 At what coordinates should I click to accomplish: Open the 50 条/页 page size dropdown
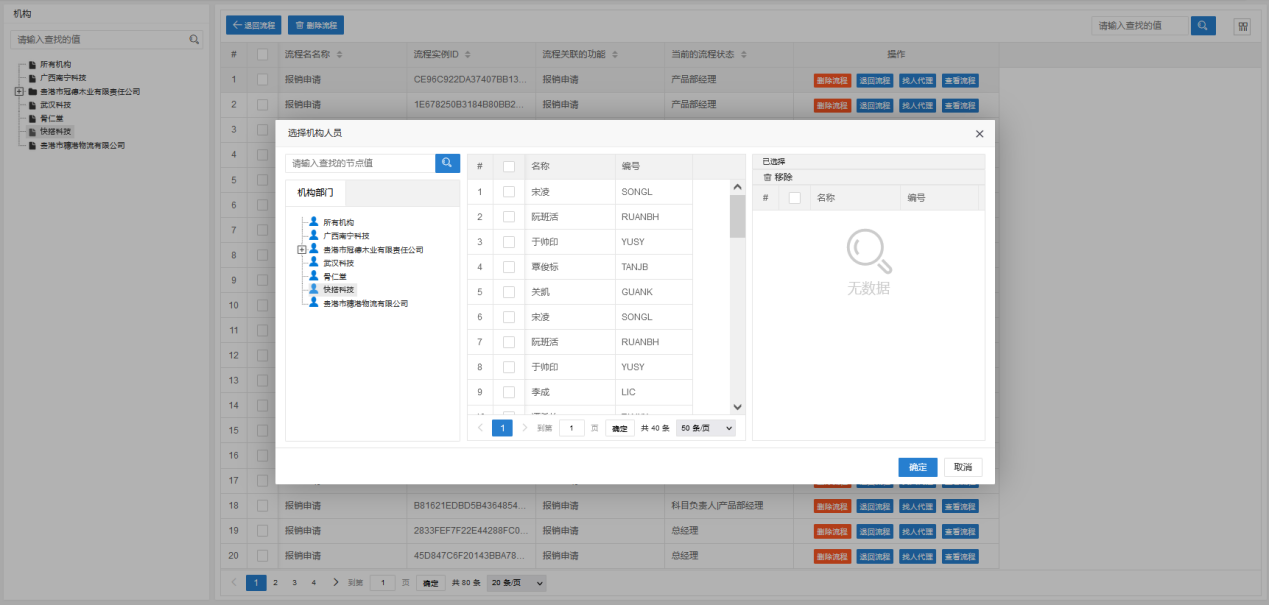(x=706, y=428)
